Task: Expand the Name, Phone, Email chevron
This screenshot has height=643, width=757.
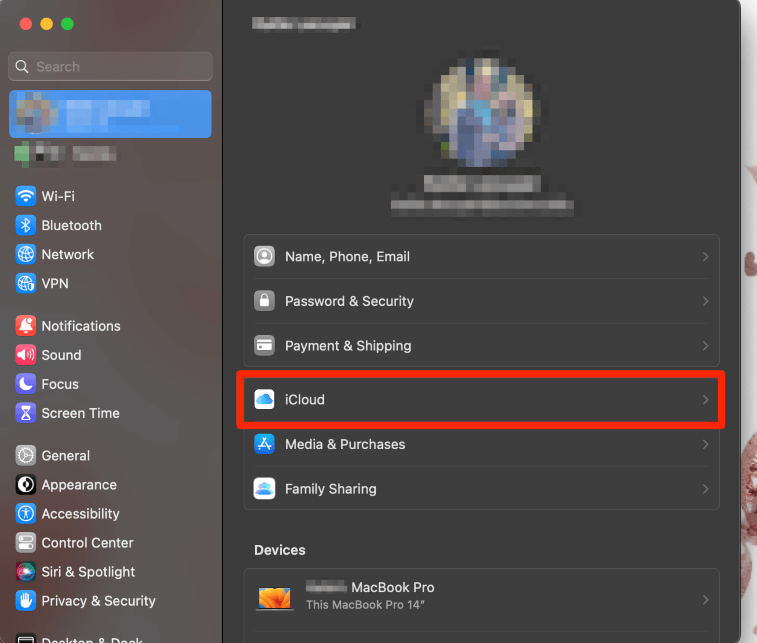Action: (x=705, y=257)
